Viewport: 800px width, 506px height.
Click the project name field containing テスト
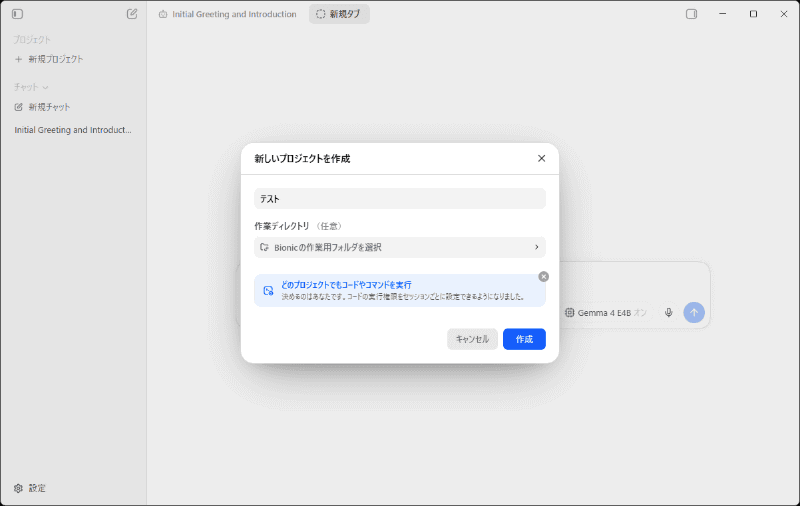(x=399, y=198)
